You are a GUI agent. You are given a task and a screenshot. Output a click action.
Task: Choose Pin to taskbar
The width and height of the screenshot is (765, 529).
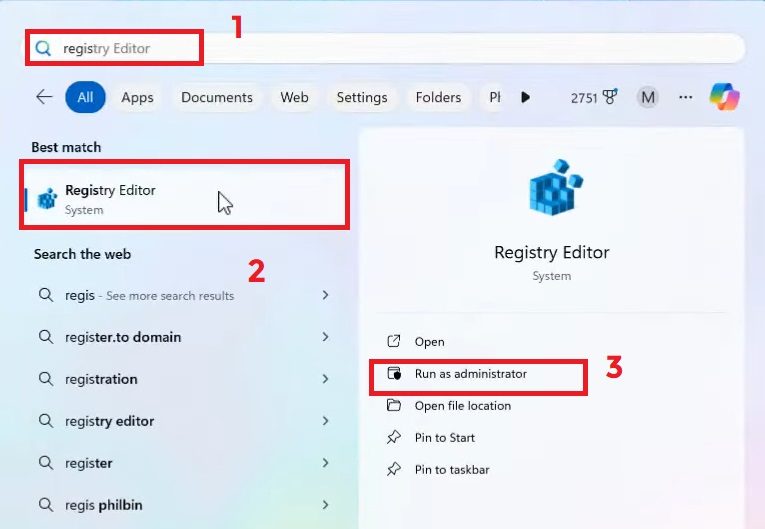coord(452,469)
